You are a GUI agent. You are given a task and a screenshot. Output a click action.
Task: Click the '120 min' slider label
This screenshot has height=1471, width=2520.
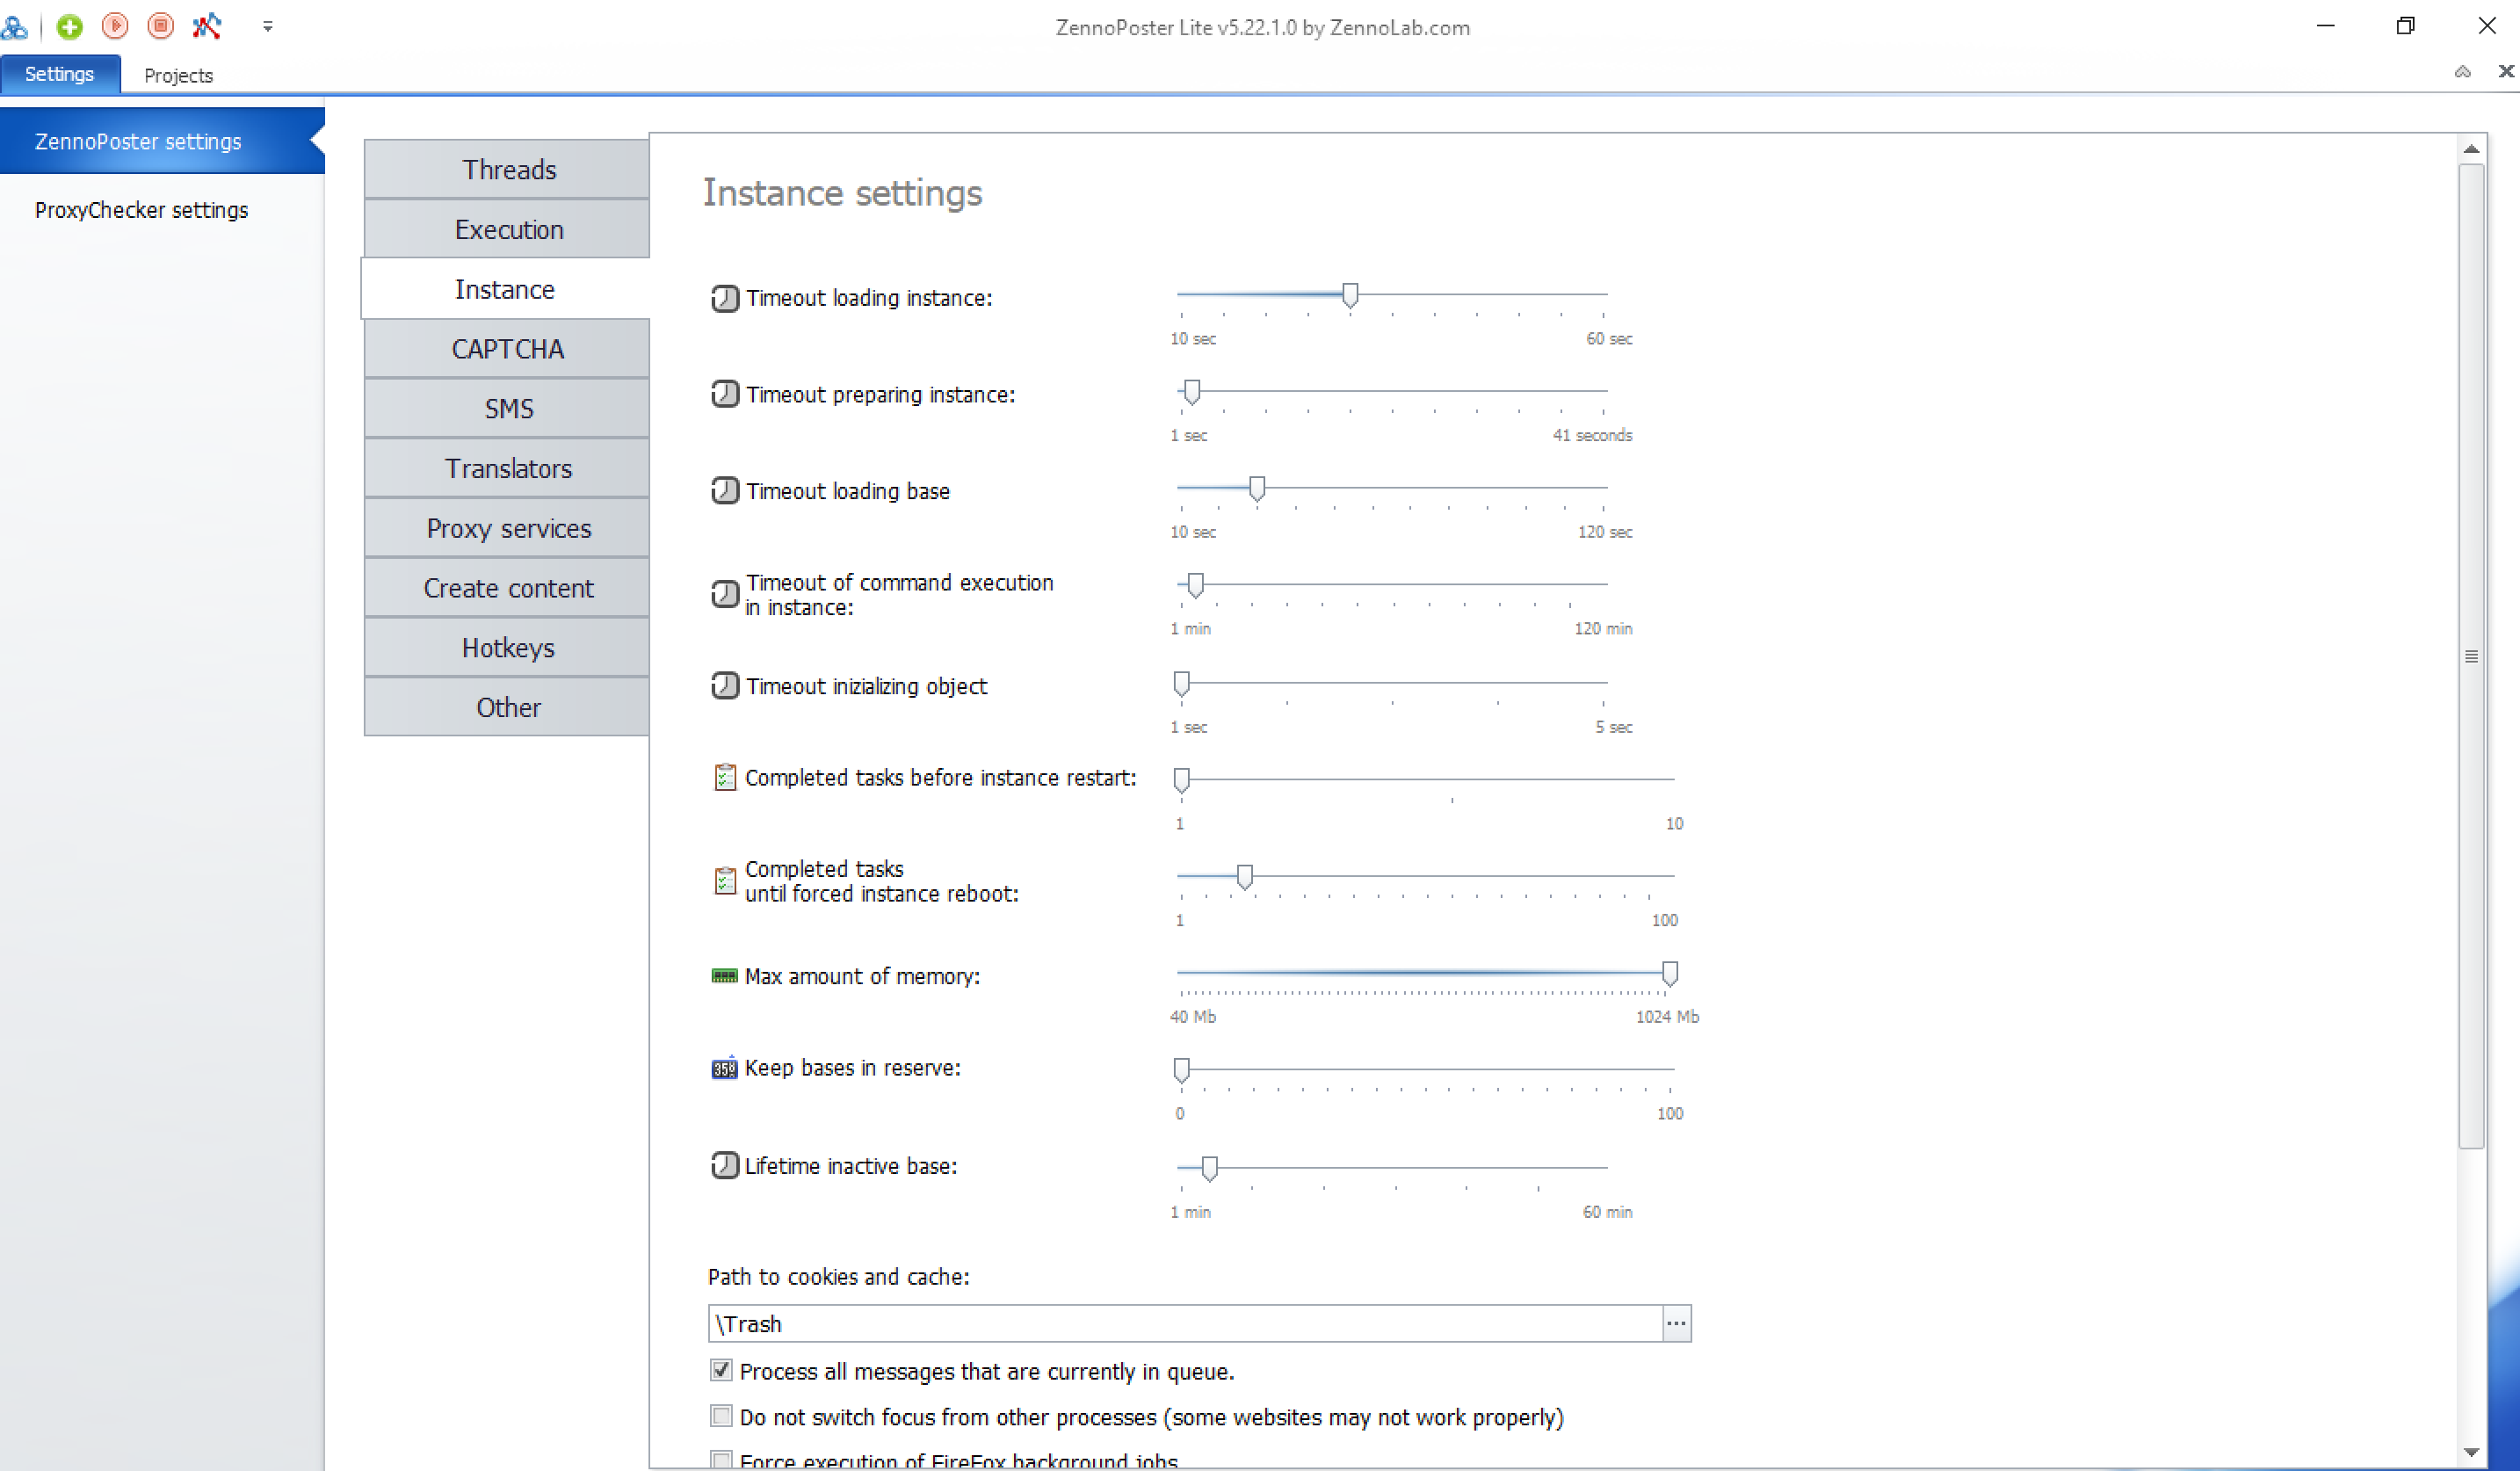pyautogui.click(x=1603, y=628)
